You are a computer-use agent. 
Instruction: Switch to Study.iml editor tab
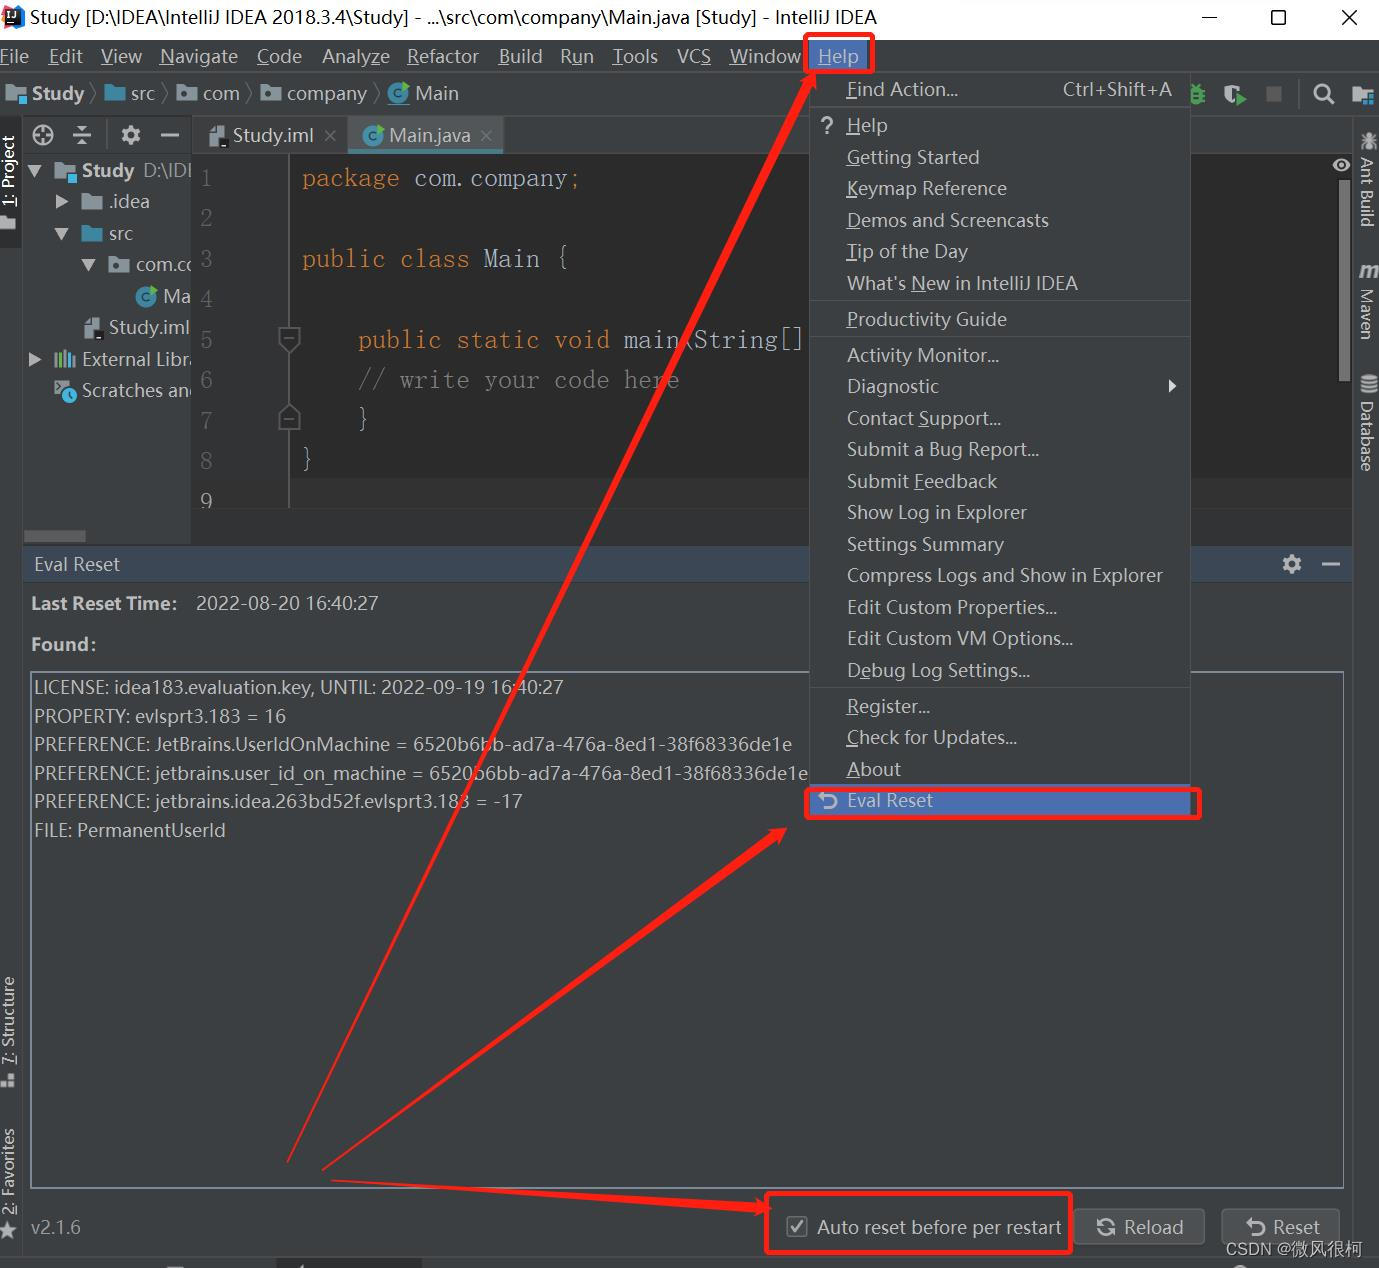click(272, 135)
